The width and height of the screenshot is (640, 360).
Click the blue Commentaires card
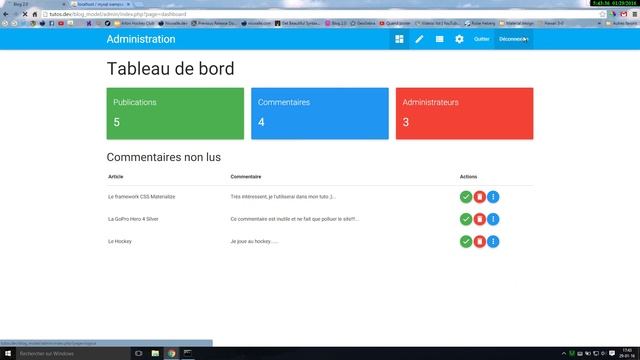(320, 113)
